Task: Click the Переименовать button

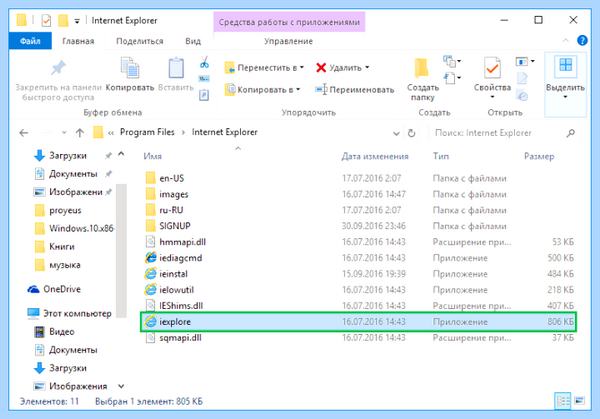Action: (354, 90)
